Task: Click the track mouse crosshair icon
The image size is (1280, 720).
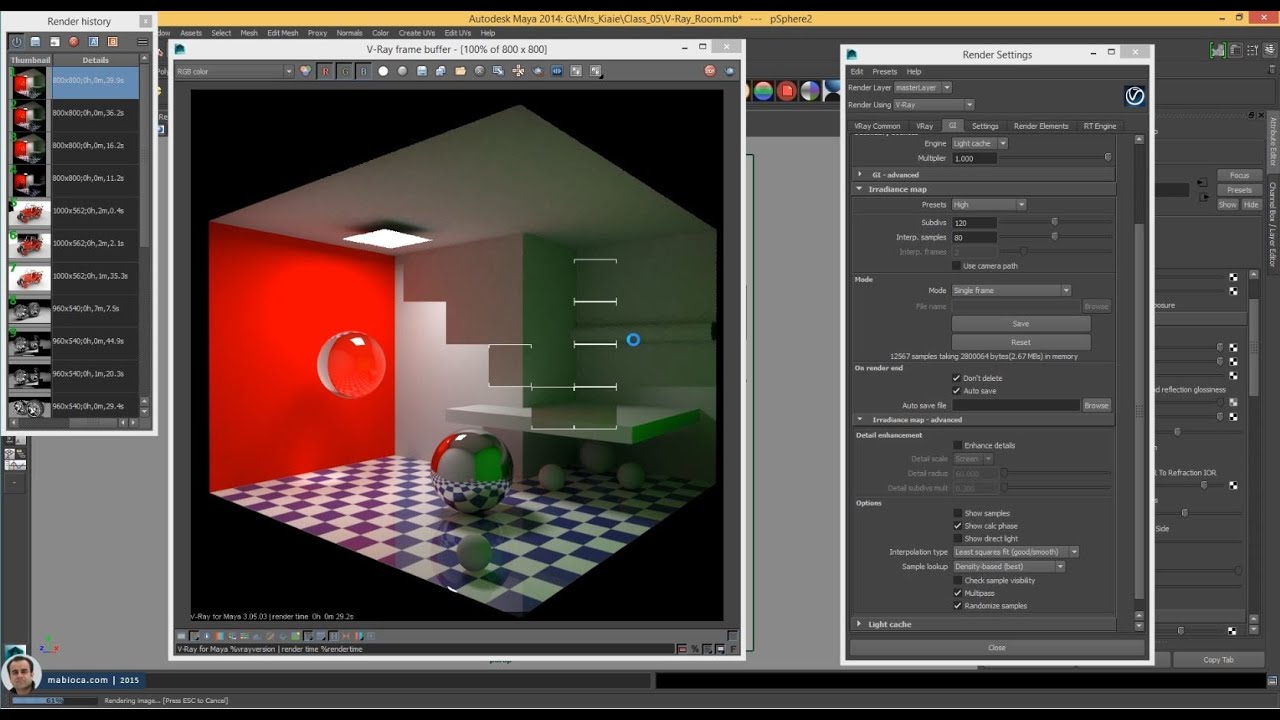Action: (518, 71)
